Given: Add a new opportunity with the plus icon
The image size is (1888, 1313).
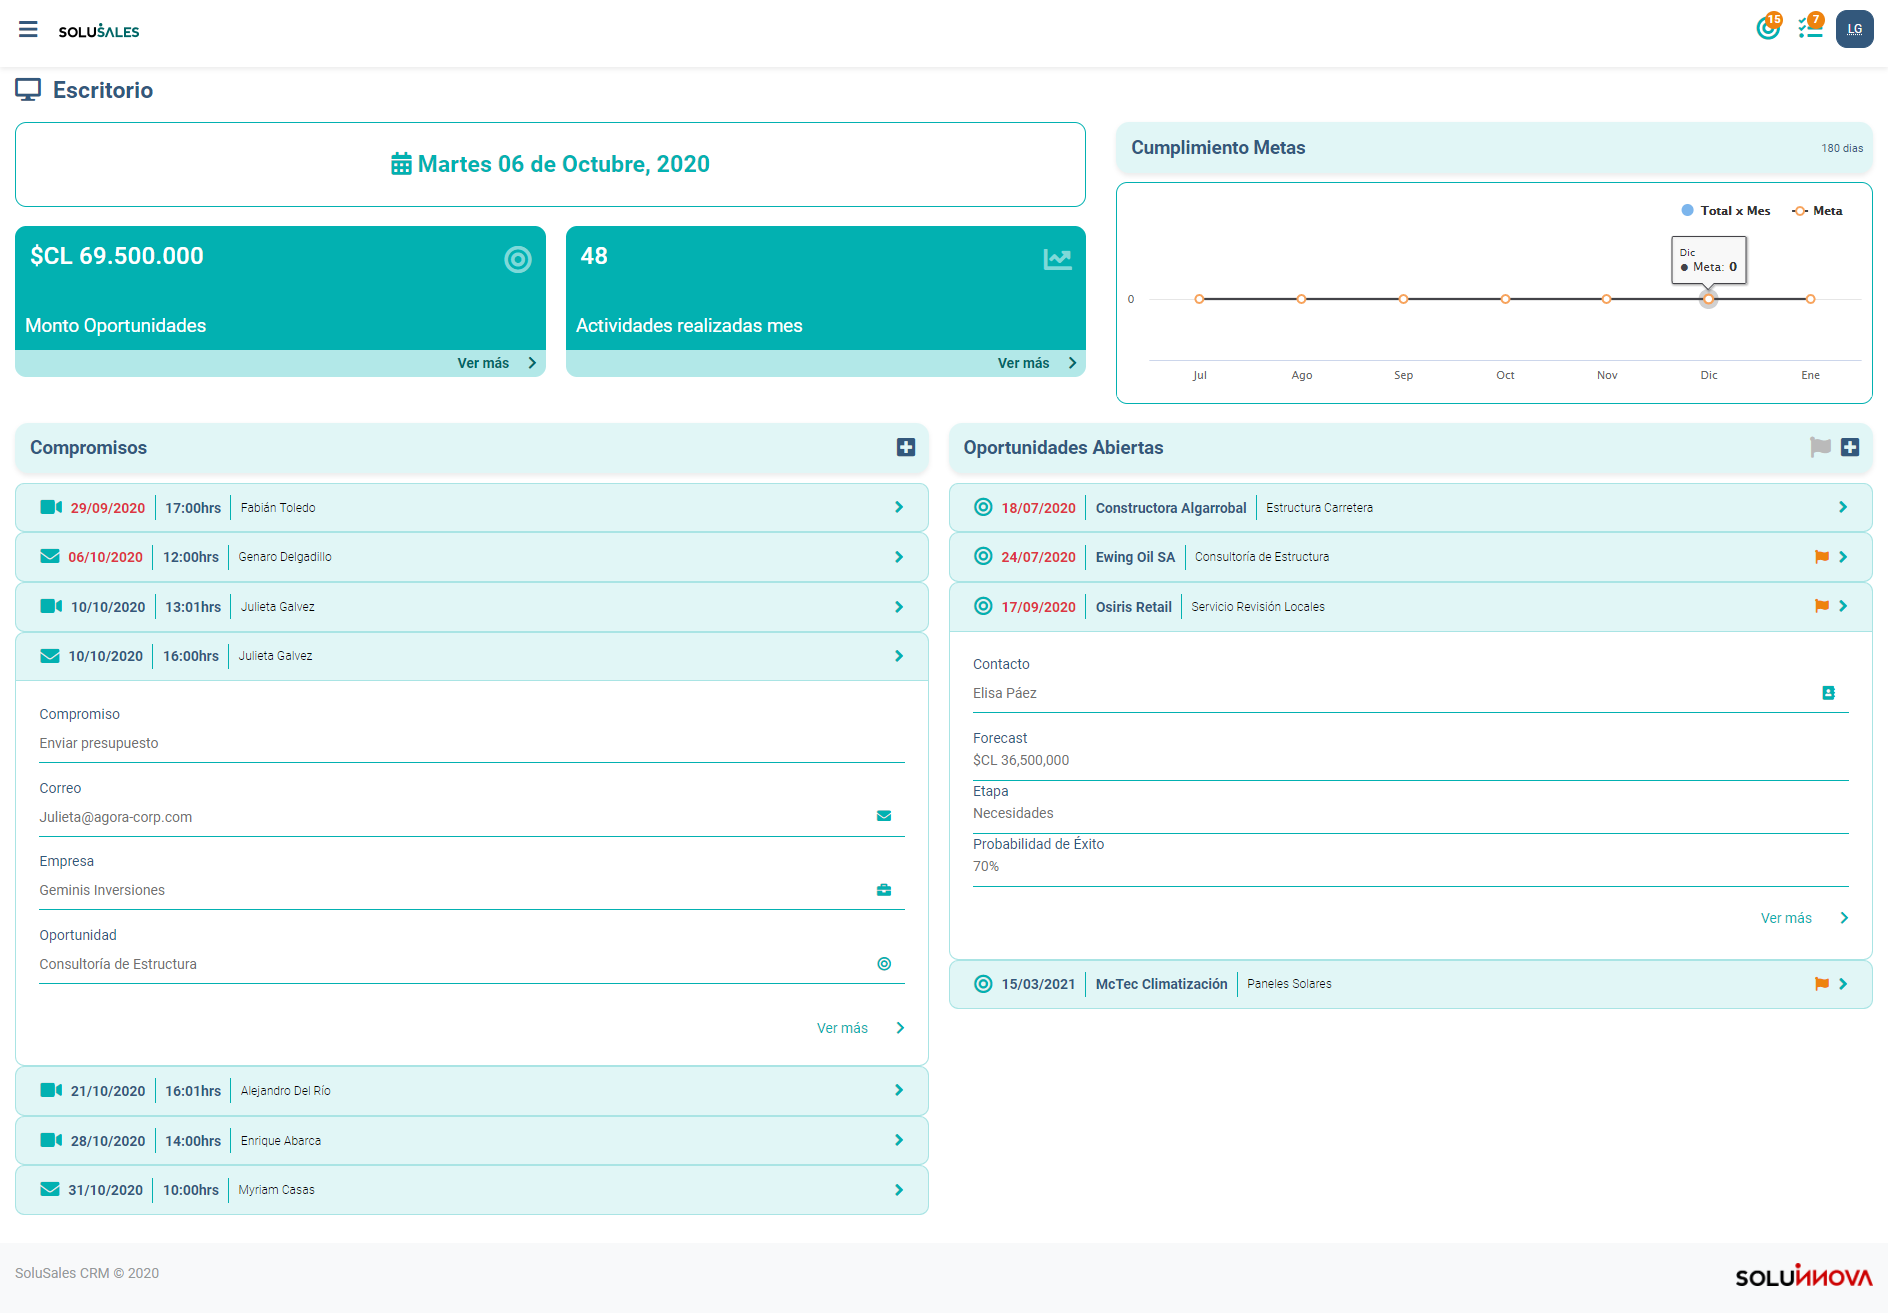Looking at the screenshot, I should click(1850, 448).
